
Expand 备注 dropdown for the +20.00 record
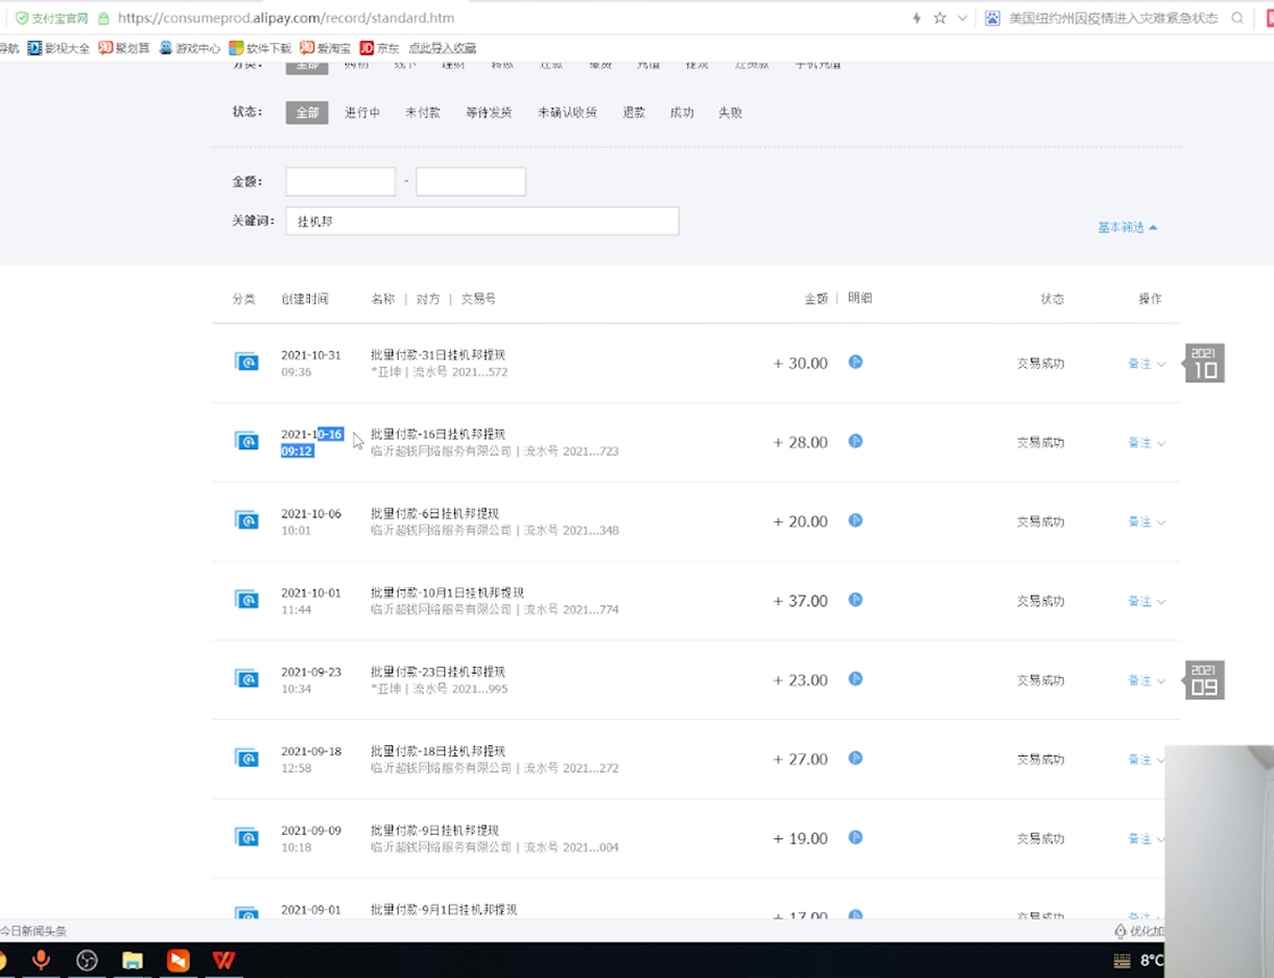[x=1146, y=521]
